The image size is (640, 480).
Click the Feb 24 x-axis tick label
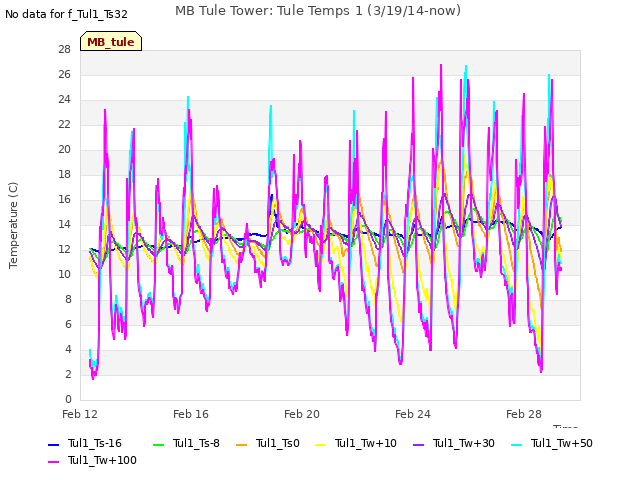point(413,414)
